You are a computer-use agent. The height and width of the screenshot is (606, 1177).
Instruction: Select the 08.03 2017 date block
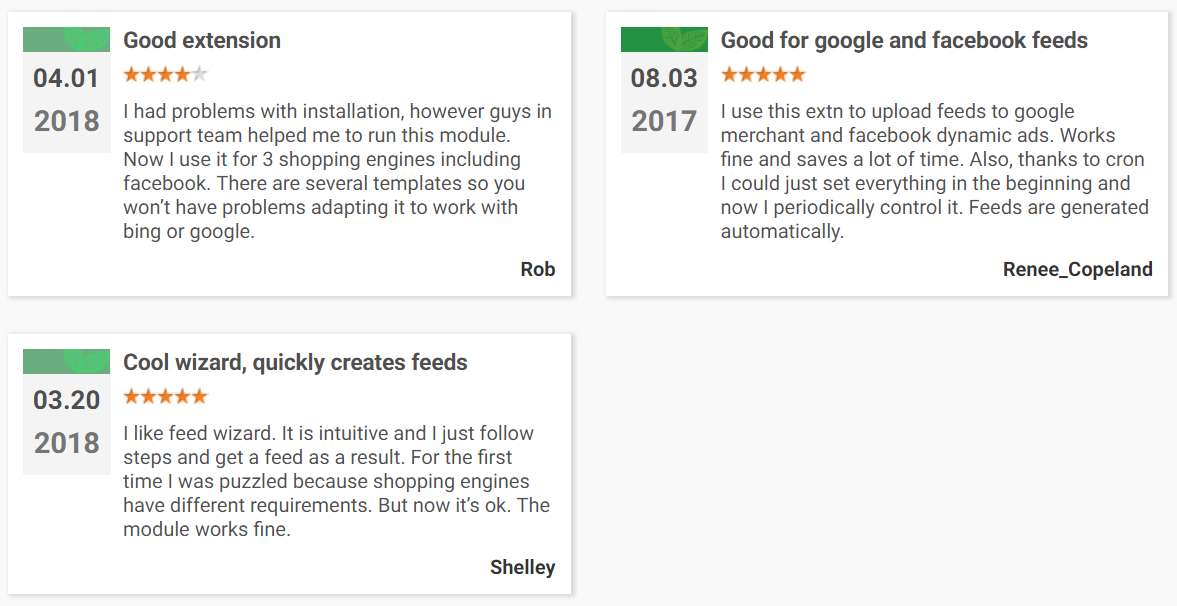click(664, 102)
